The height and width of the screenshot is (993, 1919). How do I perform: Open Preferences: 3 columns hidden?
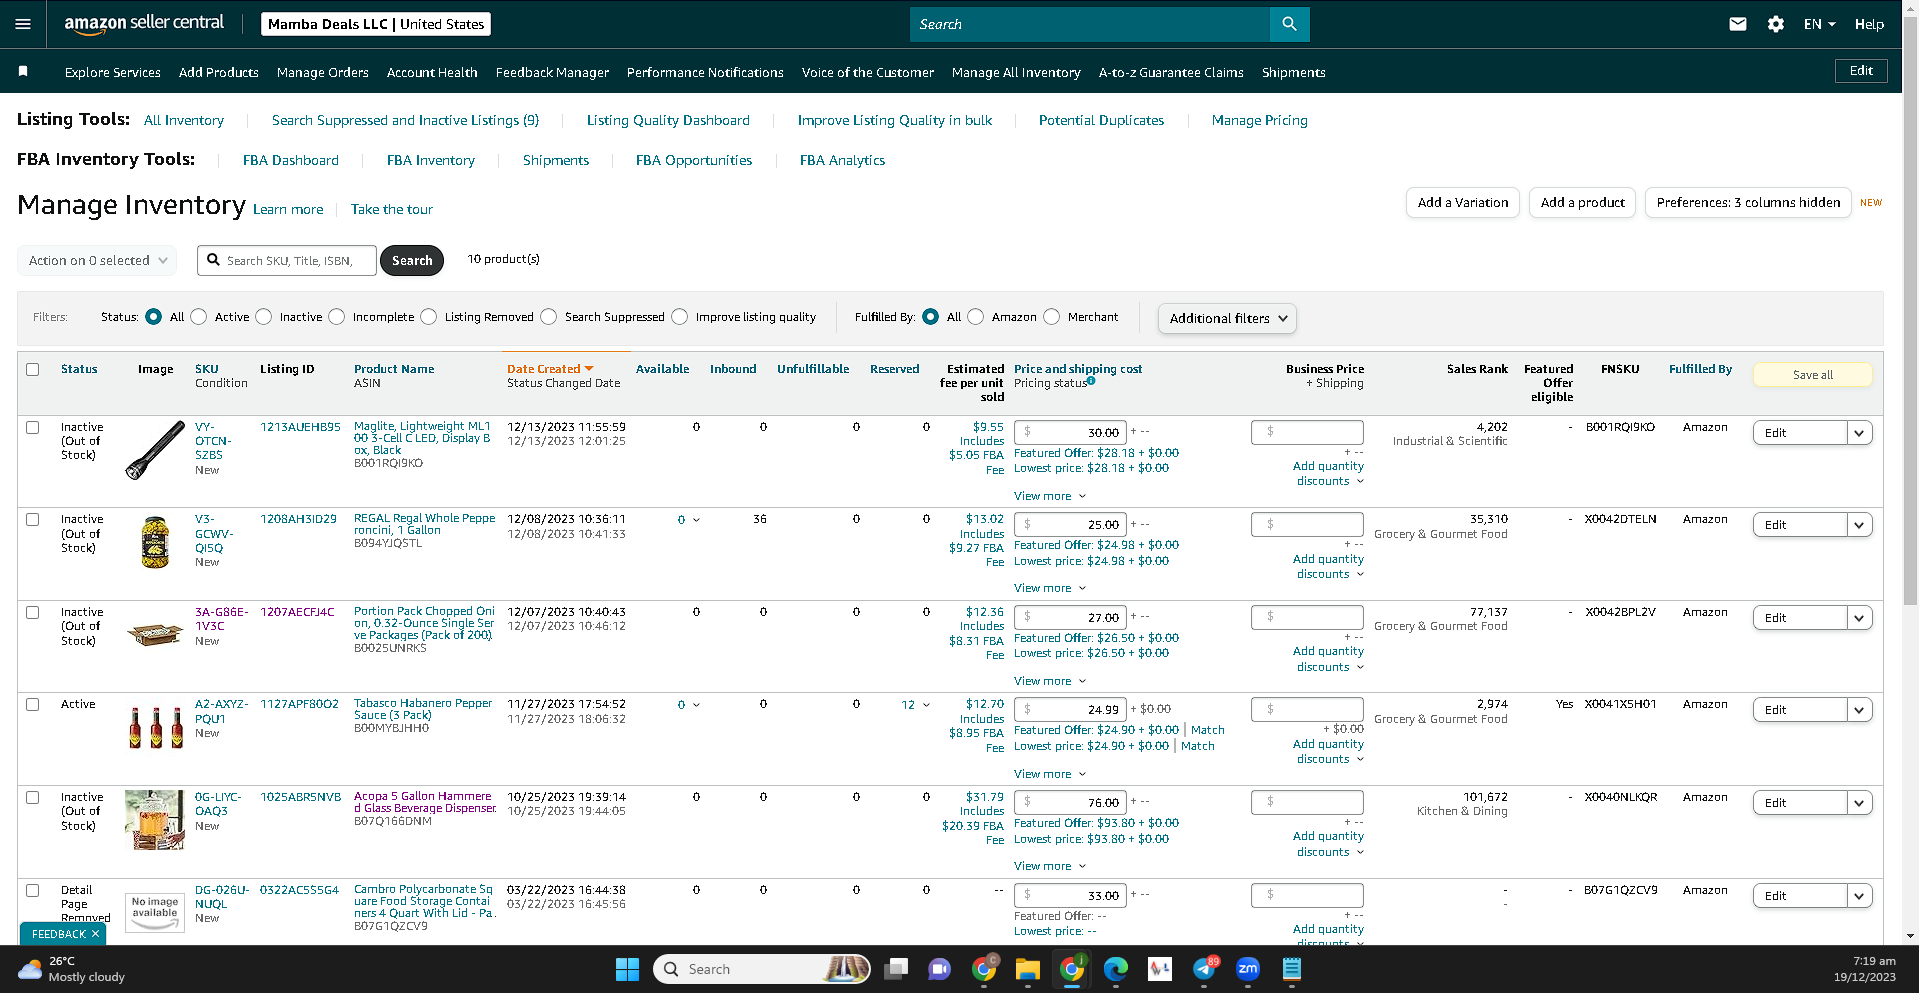pyautogui.click(x=1748, y=202)
